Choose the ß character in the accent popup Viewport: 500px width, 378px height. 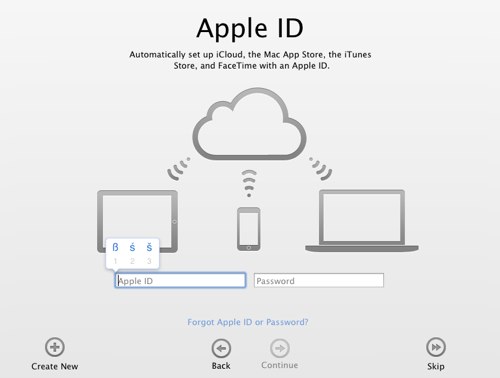(115, 247)
